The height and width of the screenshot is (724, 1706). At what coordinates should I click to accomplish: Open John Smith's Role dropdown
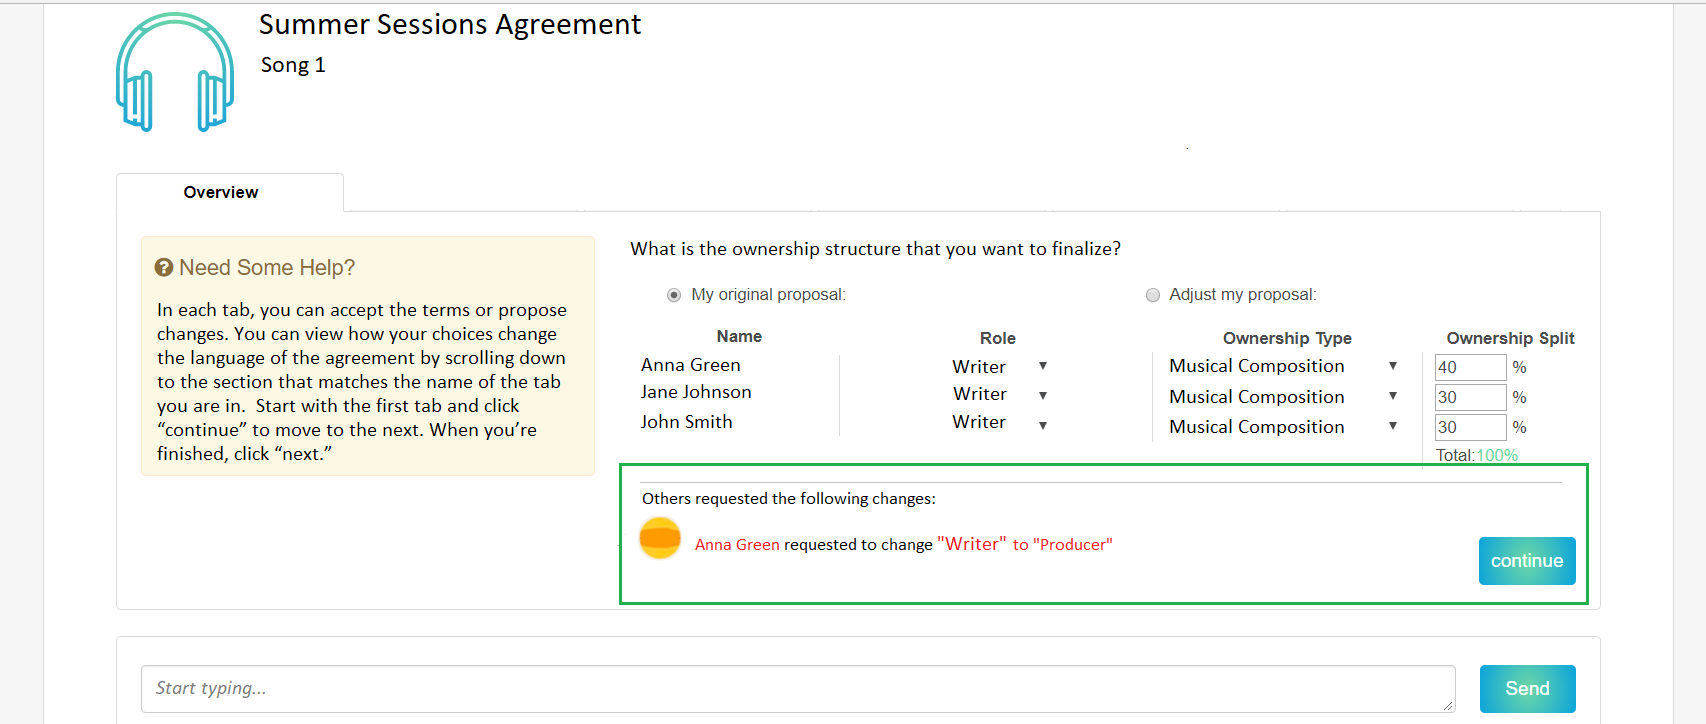1042,425
